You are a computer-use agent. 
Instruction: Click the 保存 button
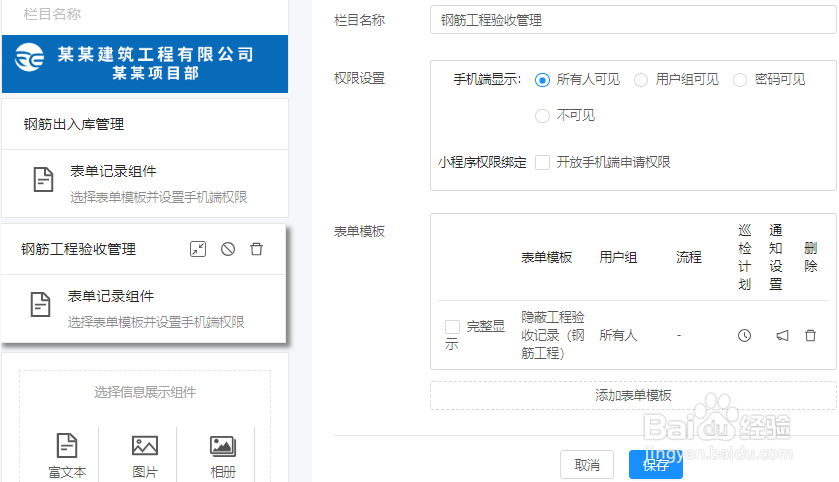point(656,465)
